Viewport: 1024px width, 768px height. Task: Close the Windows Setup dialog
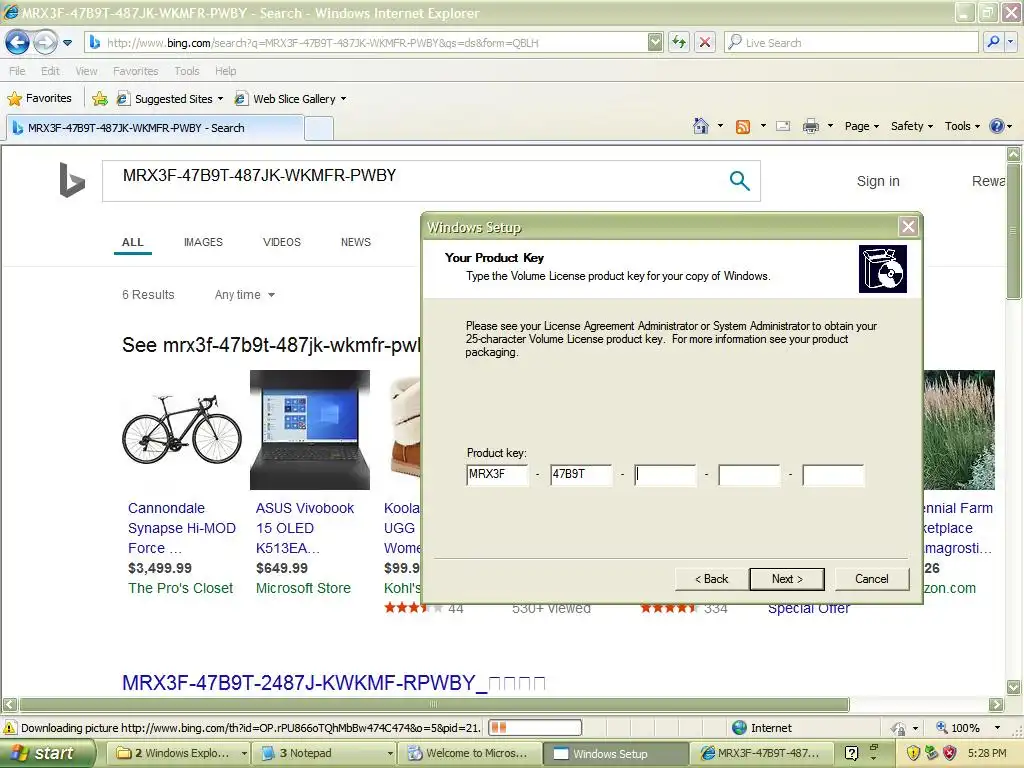point(908,227)
